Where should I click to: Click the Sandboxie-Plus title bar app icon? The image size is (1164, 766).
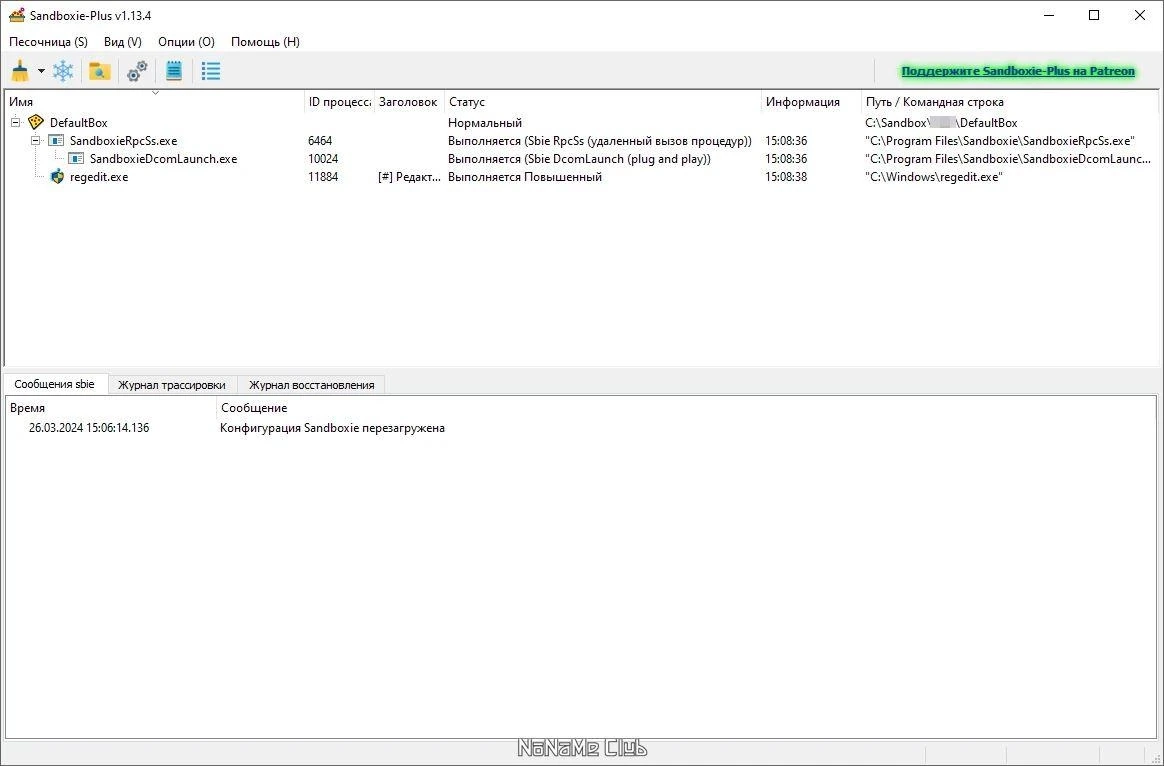pyautogui.click(x=16, y=15)
